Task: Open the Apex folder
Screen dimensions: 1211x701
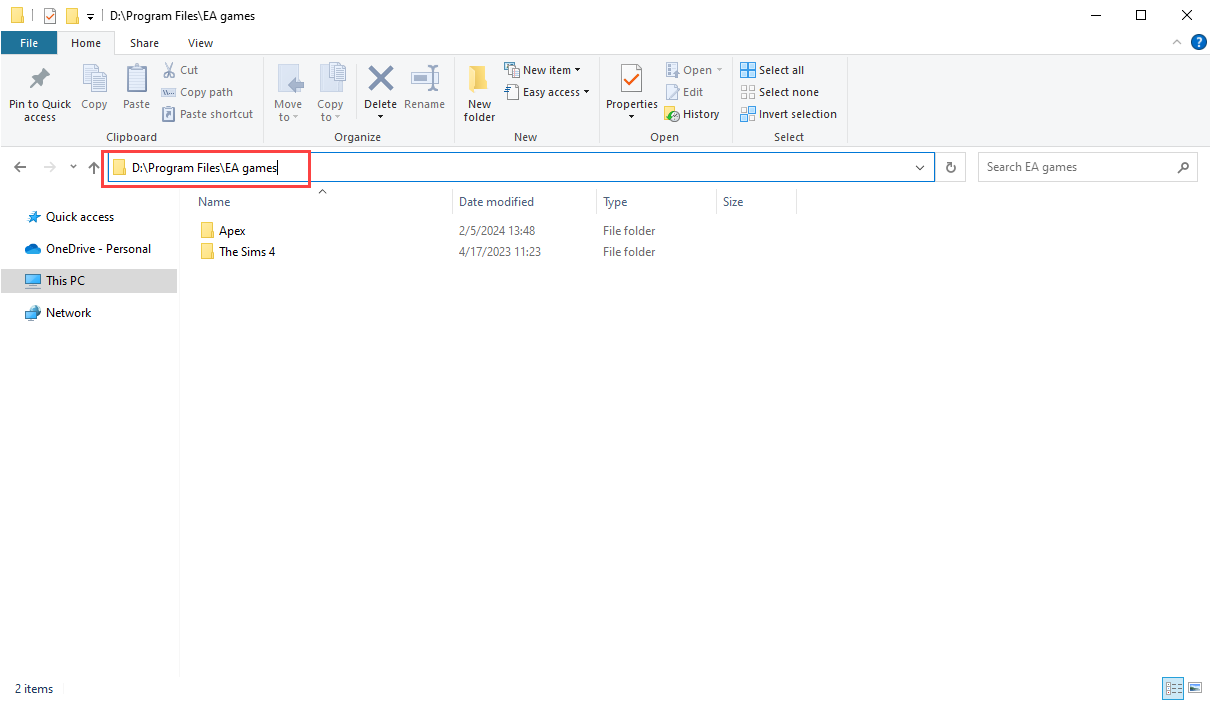Action: pos(232,230)
